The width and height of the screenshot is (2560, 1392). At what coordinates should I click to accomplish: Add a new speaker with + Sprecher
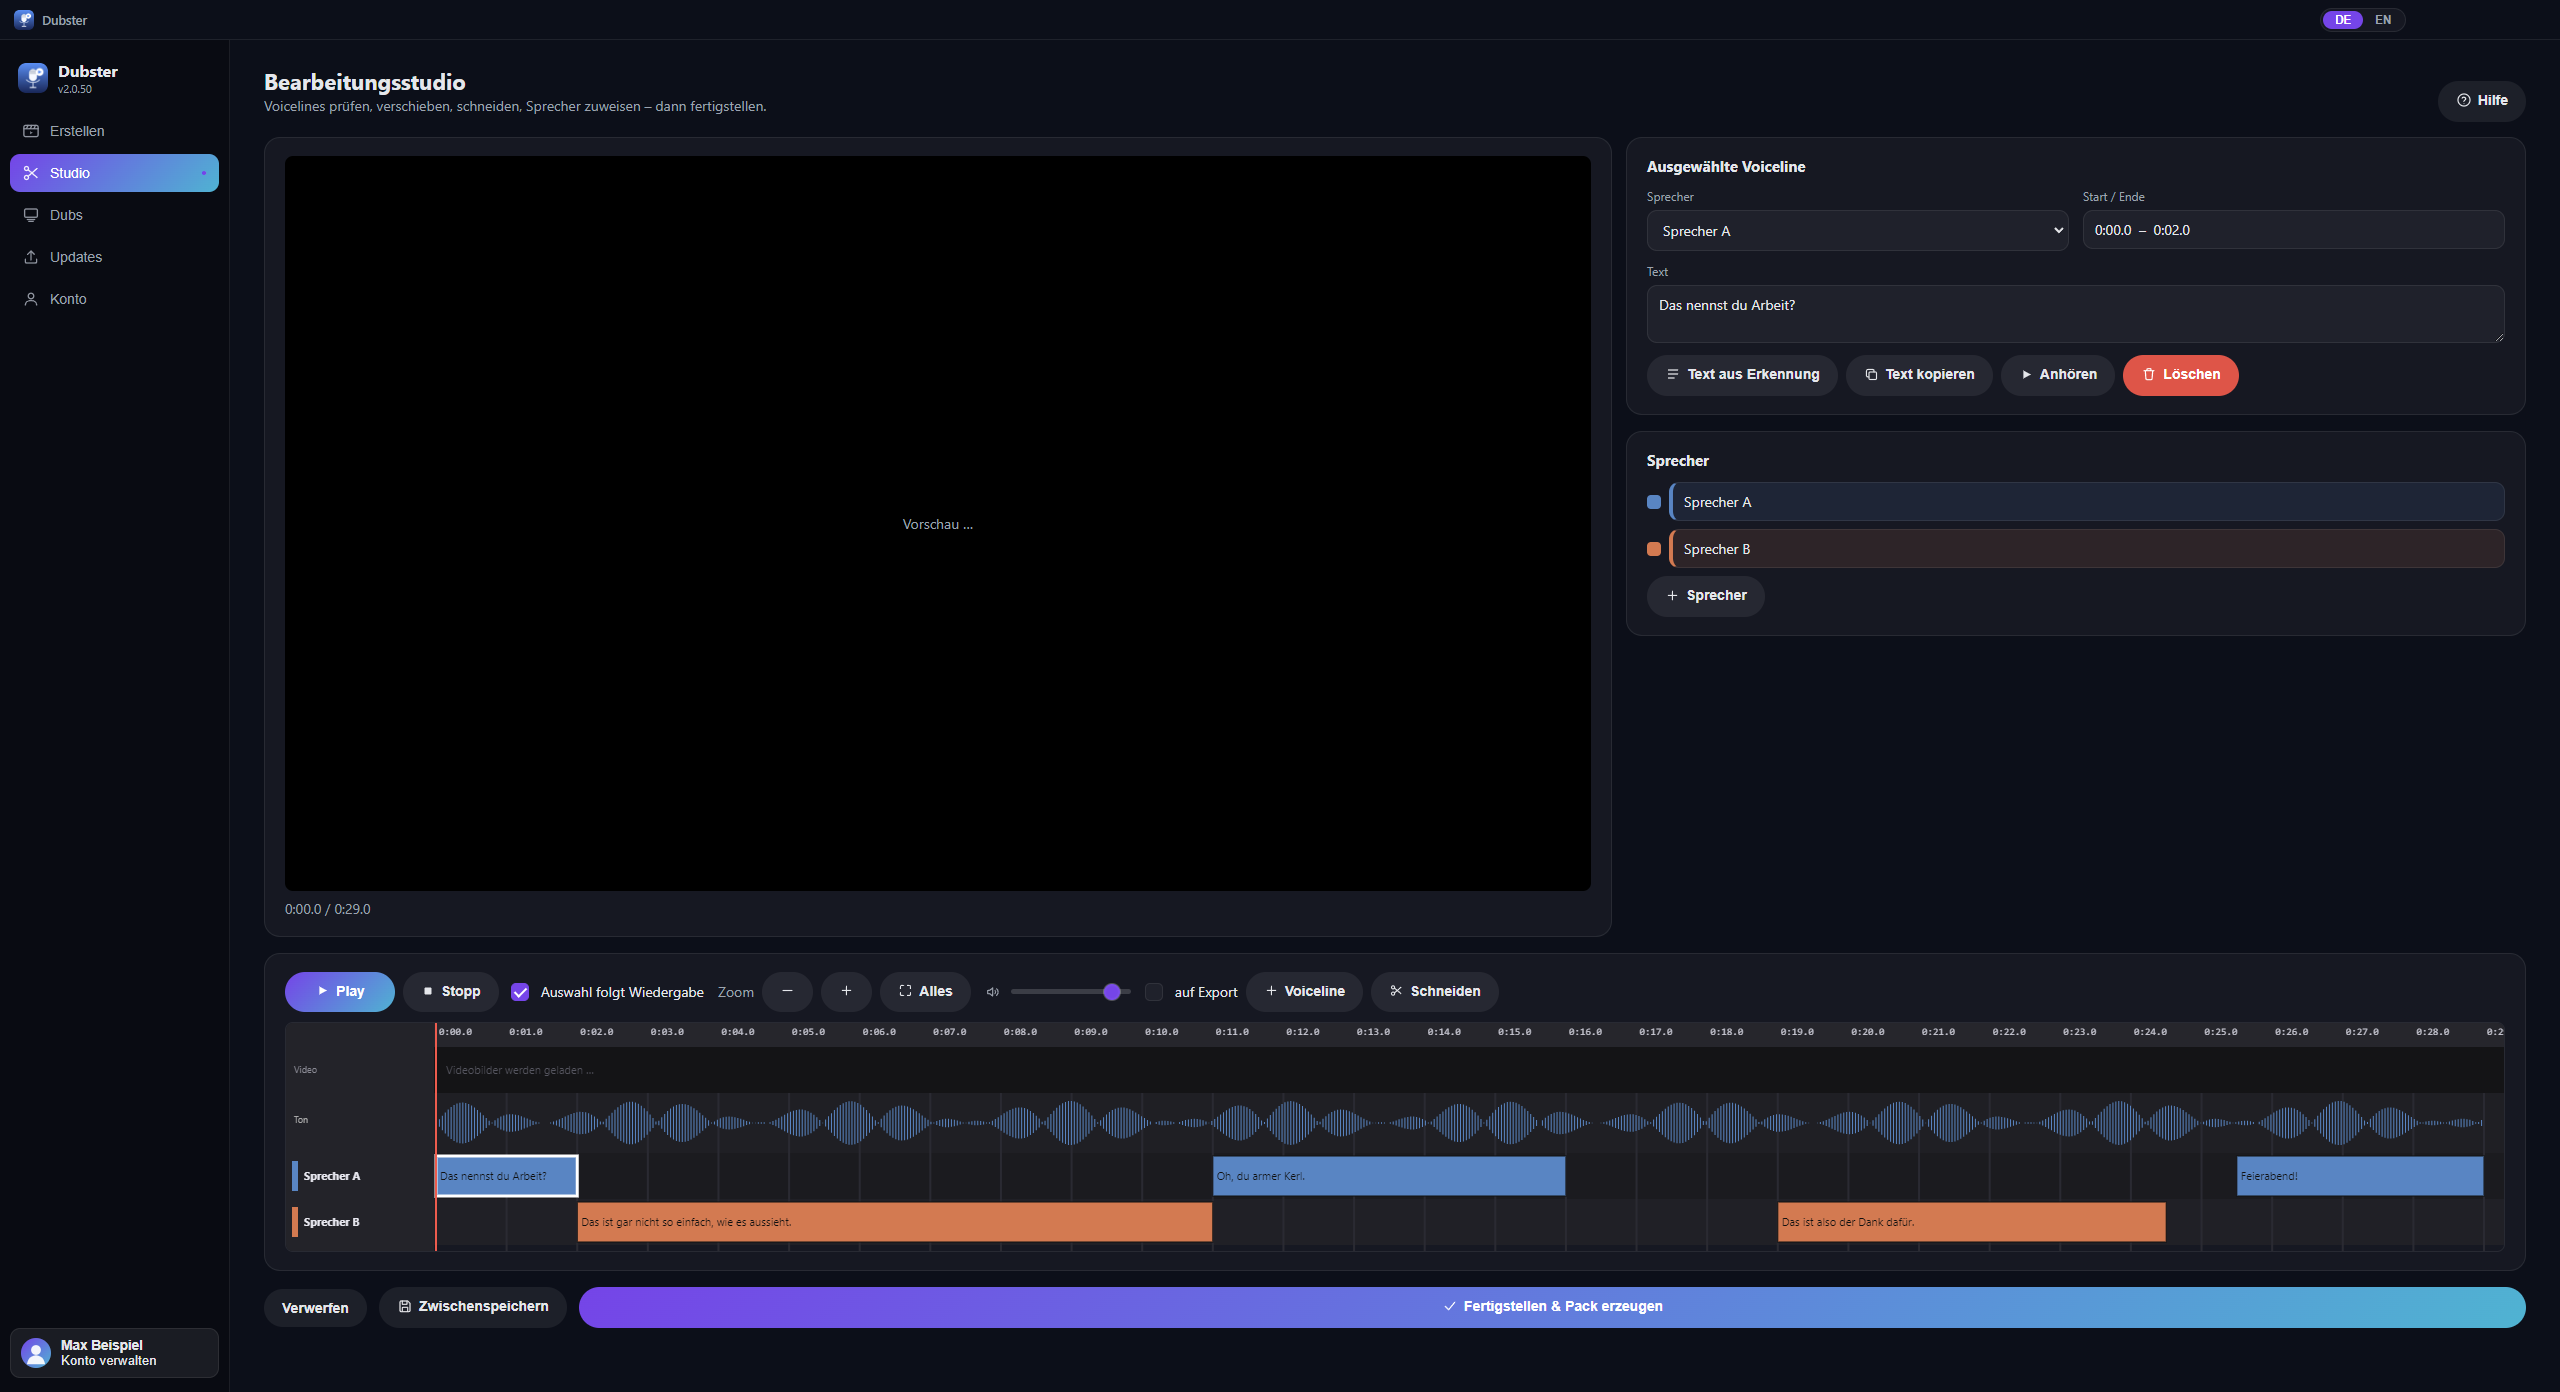pyautogui.click(x=1705, y=596)
